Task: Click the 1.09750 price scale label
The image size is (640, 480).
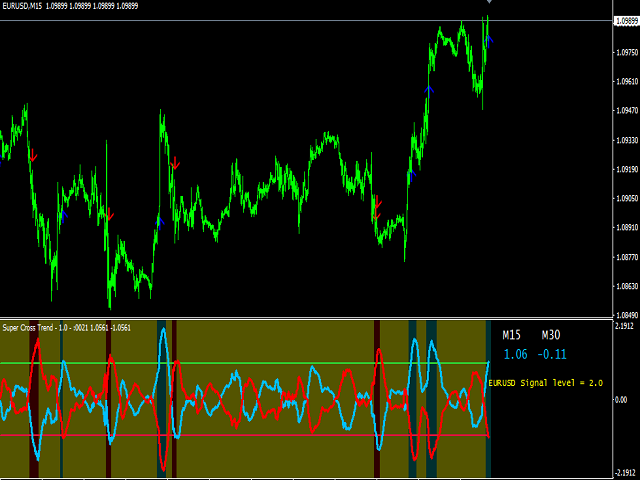Action: (x=627, y=53)
